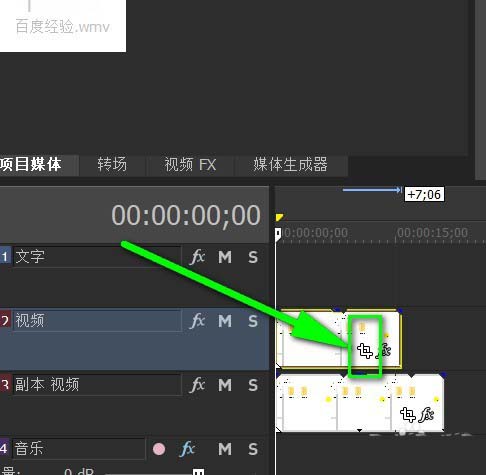The image size is (486, 475).
Task: Open the 视频 FX tab
Action: click(x=190, y=165)
